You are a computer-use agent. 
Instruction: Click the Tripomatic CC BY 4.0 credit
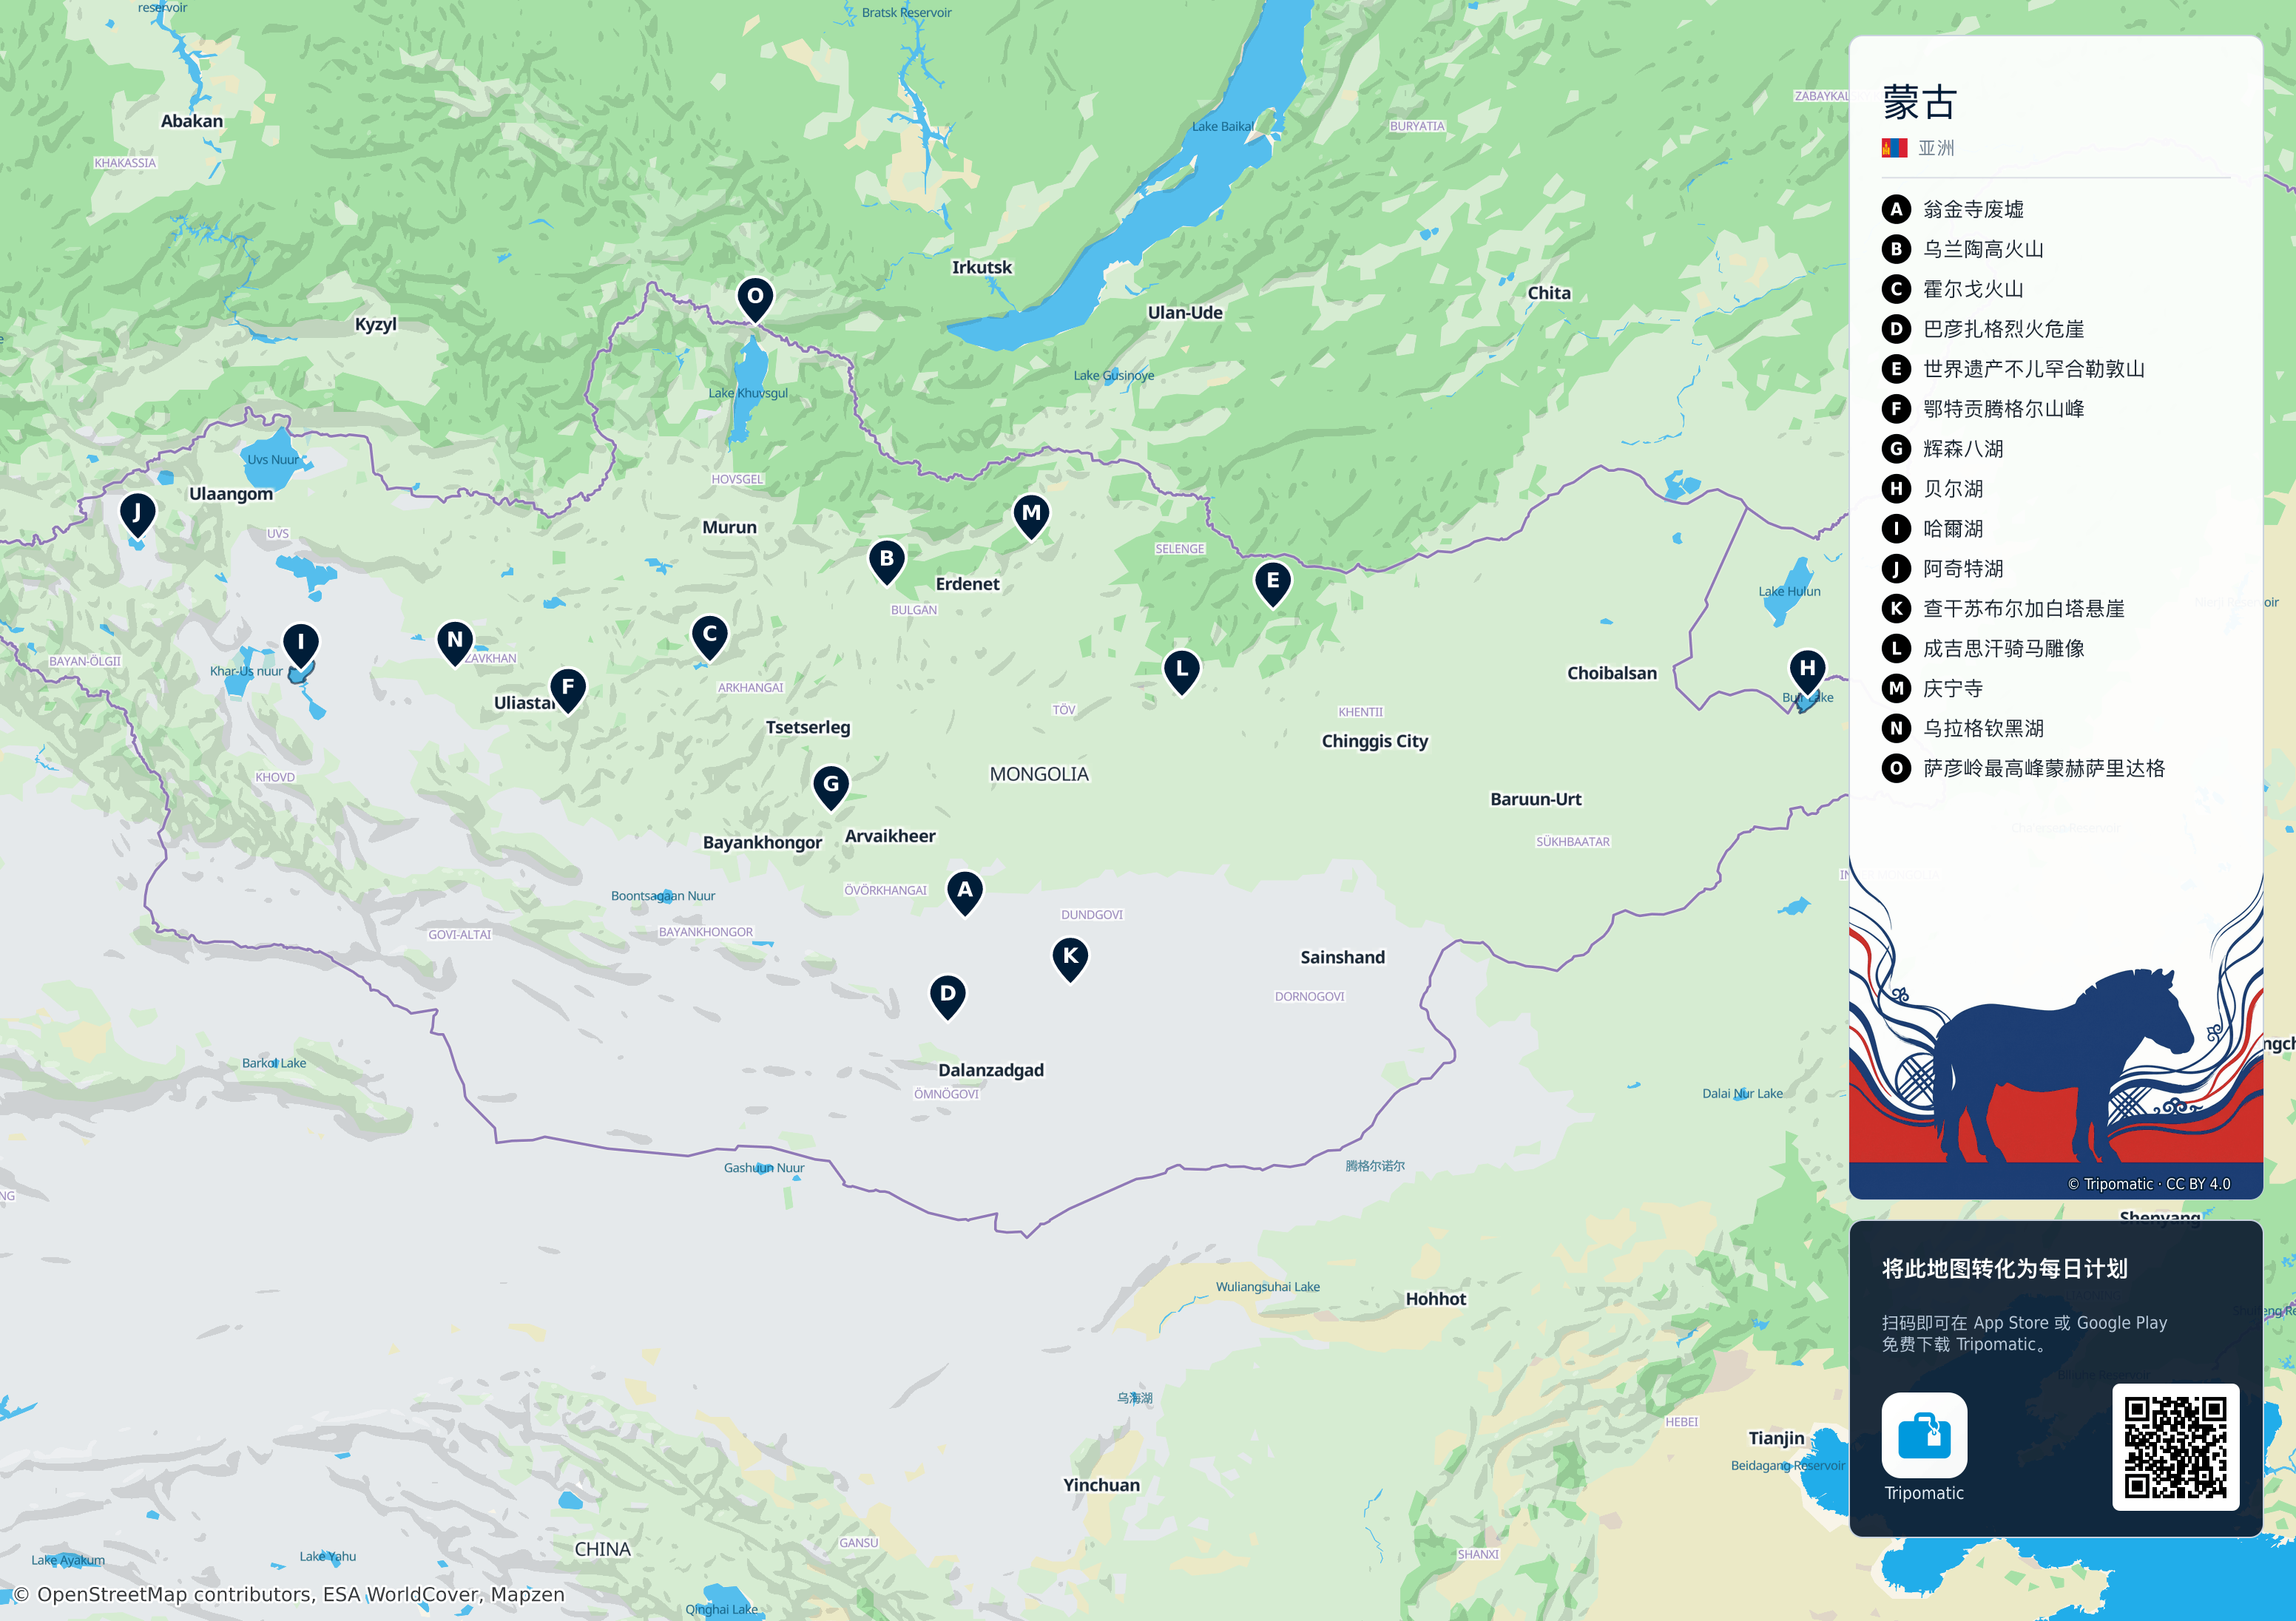[x=2149, y=1184]
